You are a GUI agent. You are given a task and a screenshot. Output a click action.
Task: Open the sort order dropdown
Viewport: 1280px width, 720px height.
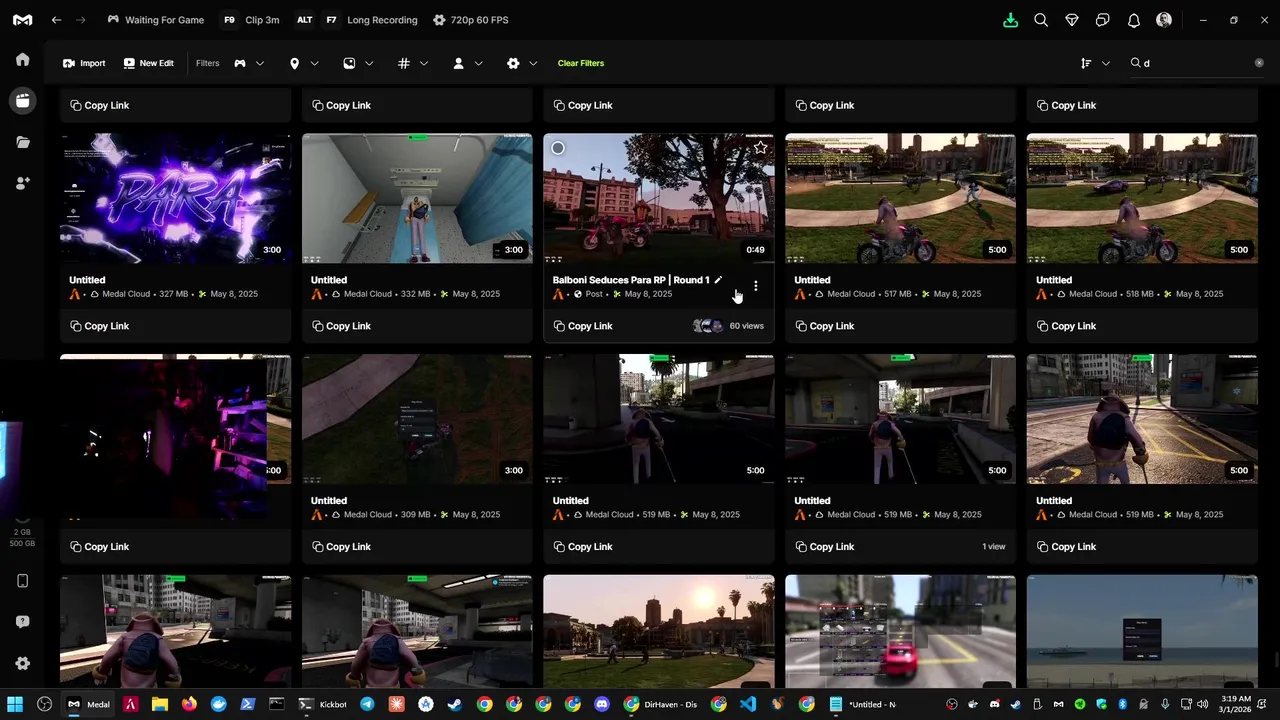click(1096, 63)
